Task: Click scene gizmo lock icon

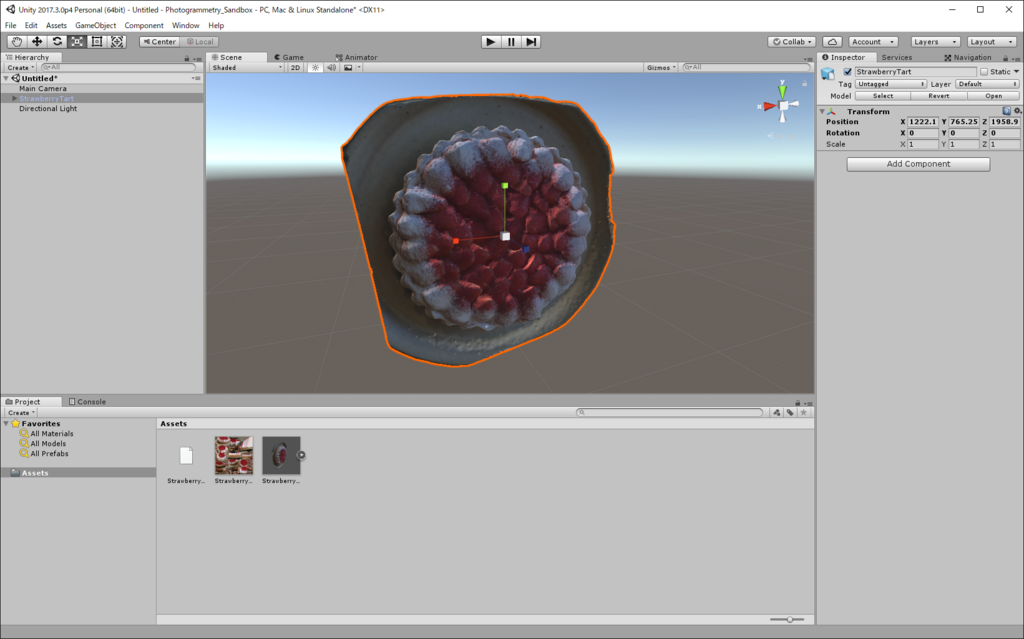Action: point(805,84)
